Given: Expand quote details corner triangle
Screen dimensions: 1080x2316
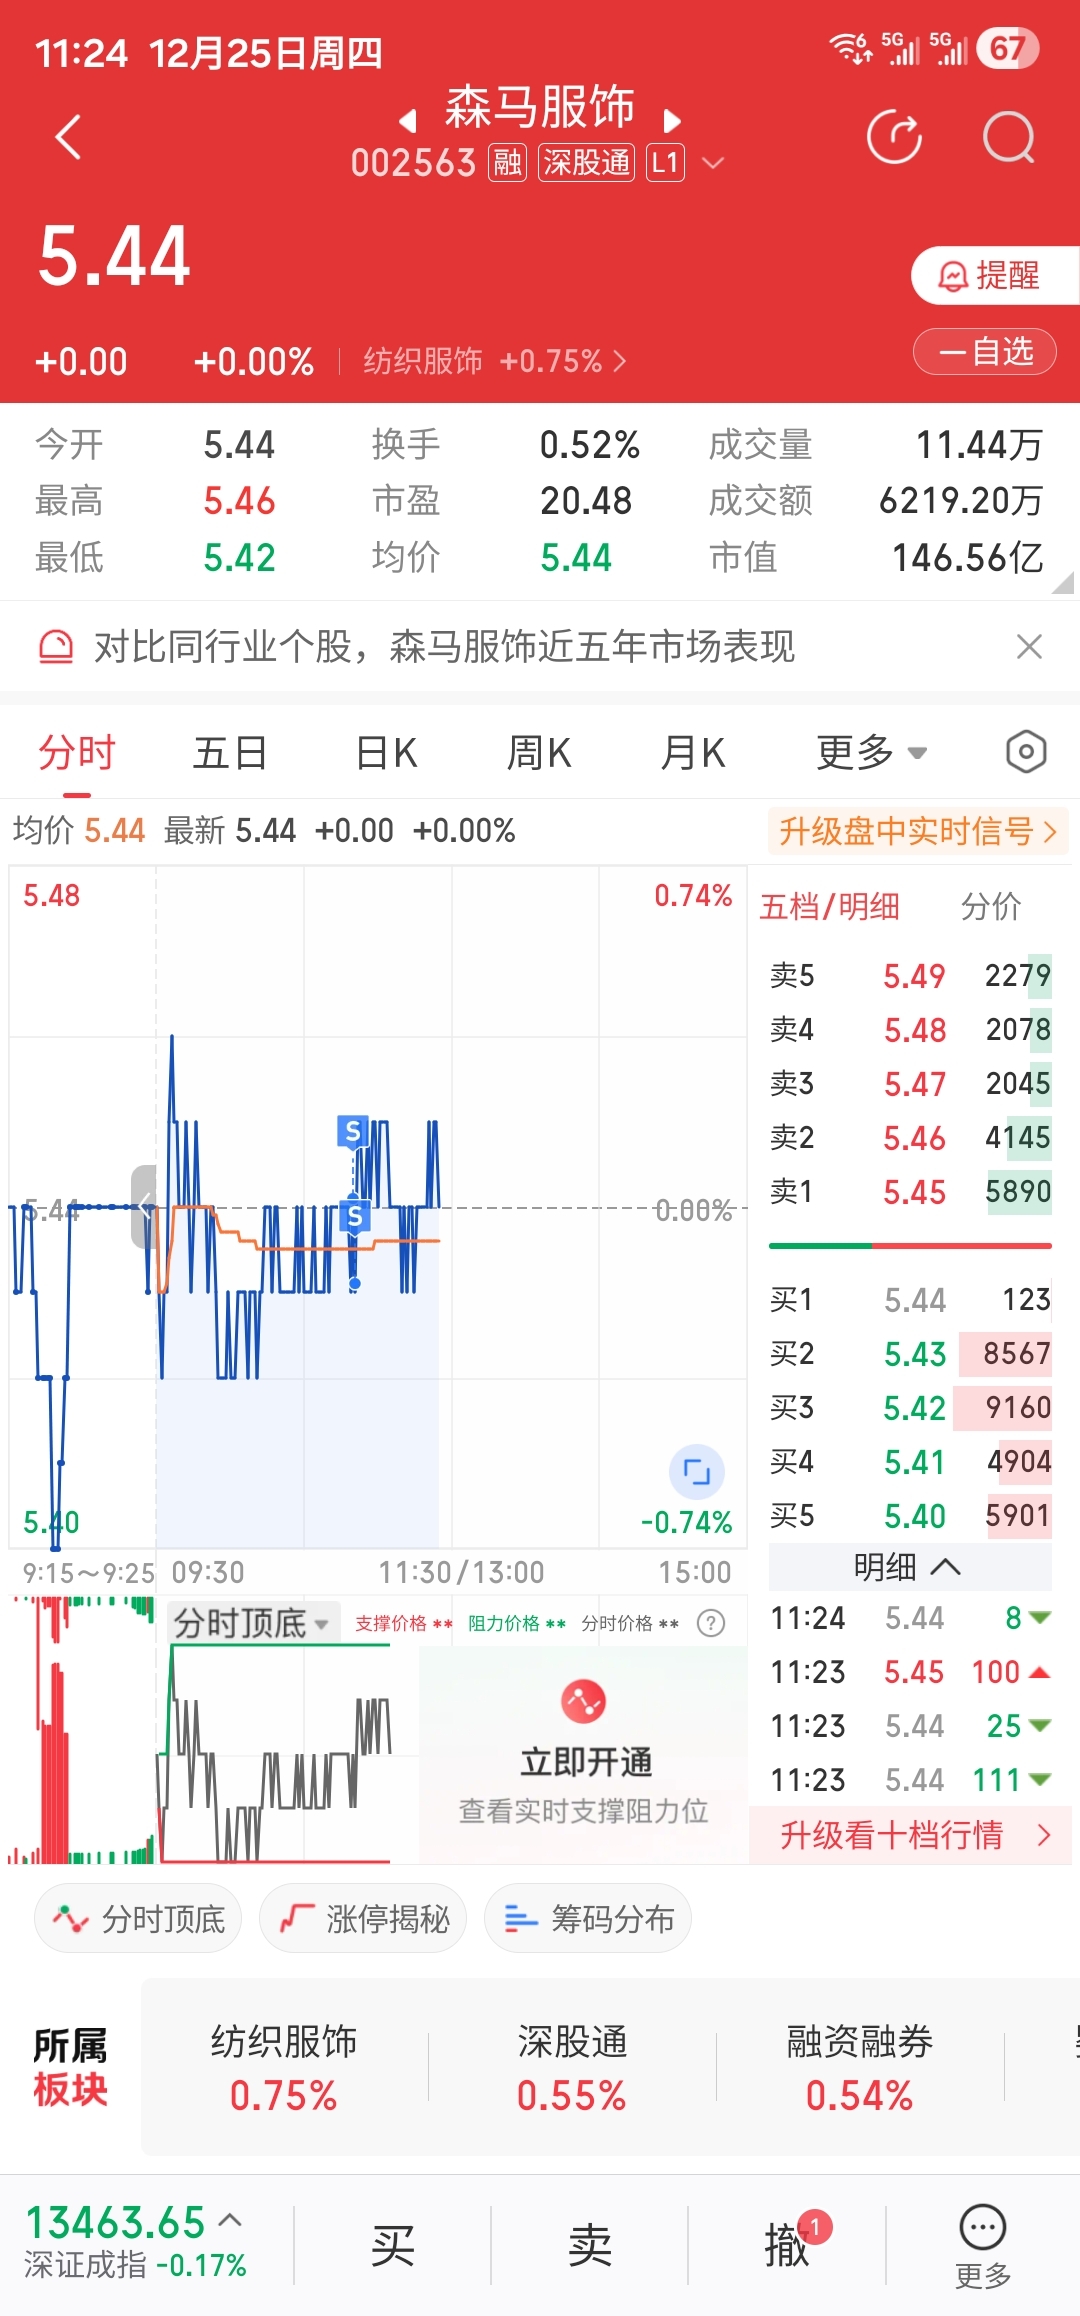Looking at the screenshot, I should [x=1063, y=582].
